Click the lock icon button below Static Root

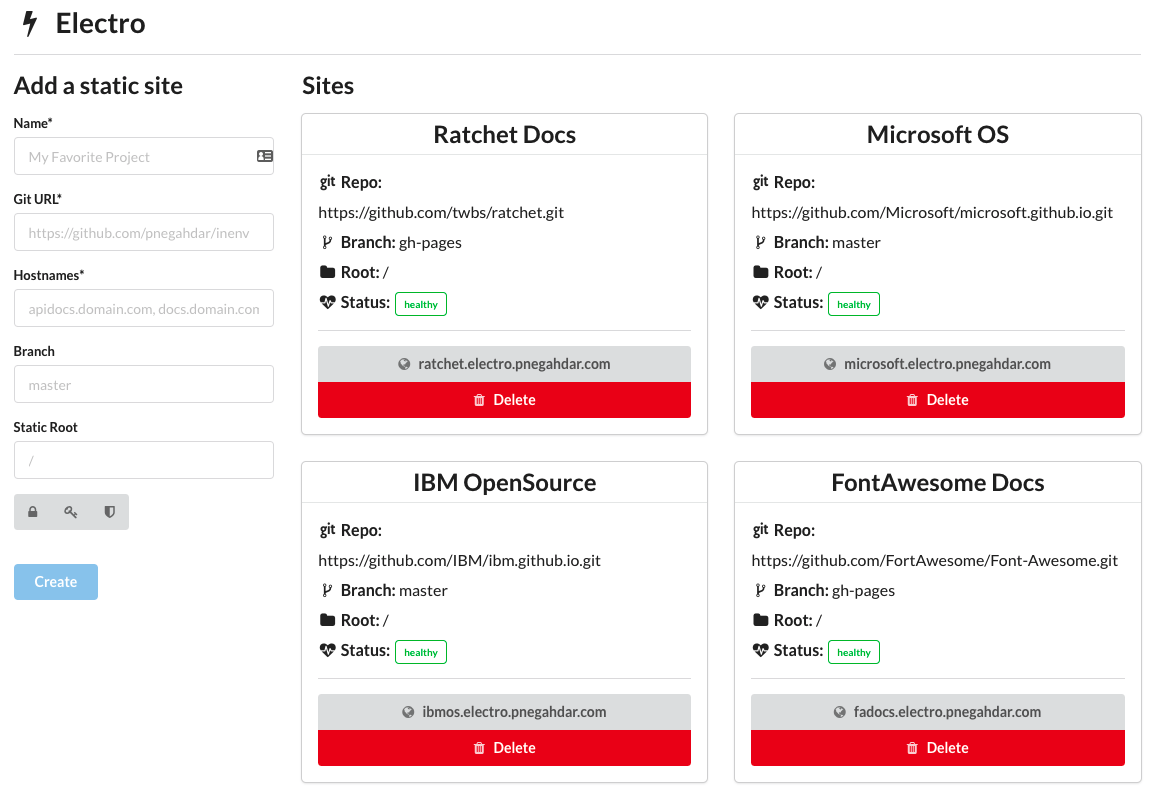click(33, 512)
